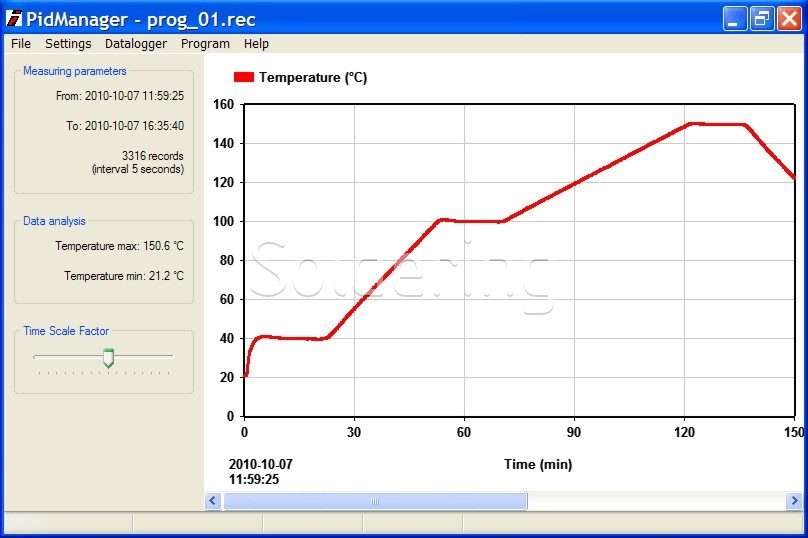
Task: Click the red Temperature legend swatch
Action: point(244,77)
